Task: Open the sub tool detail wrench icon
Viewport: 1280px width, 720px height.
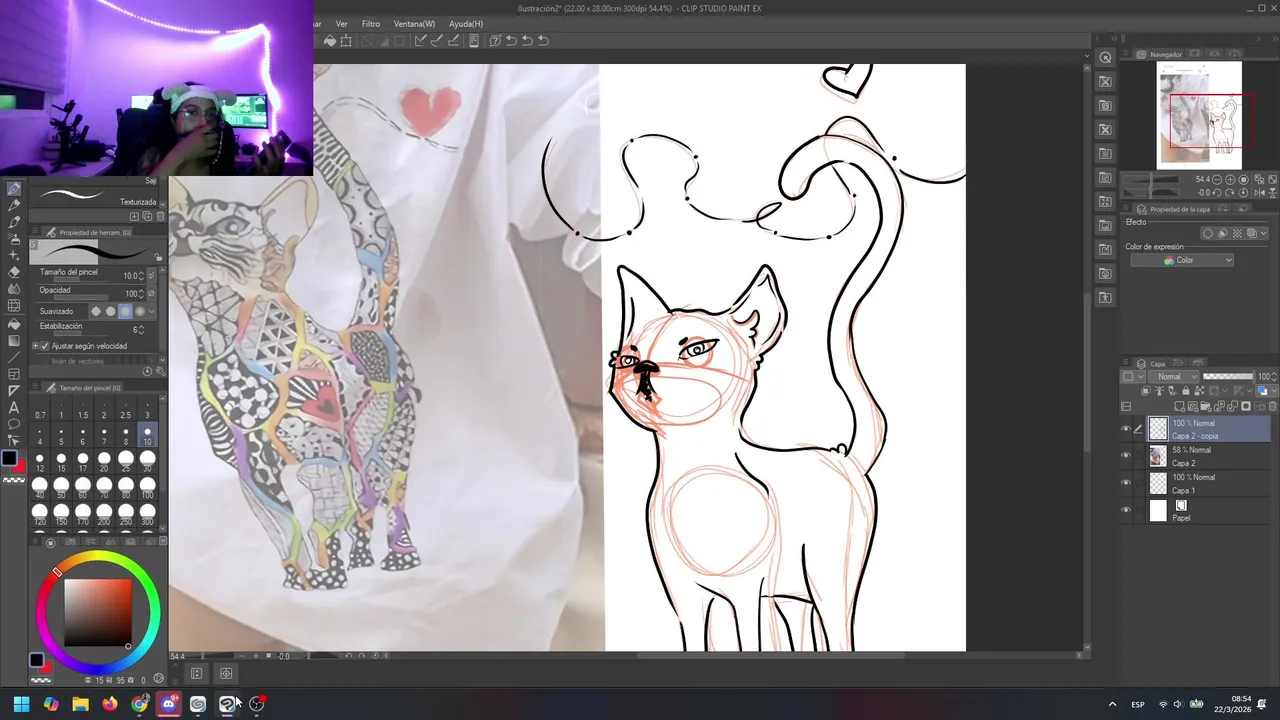Action: click(x=160, y=371)
